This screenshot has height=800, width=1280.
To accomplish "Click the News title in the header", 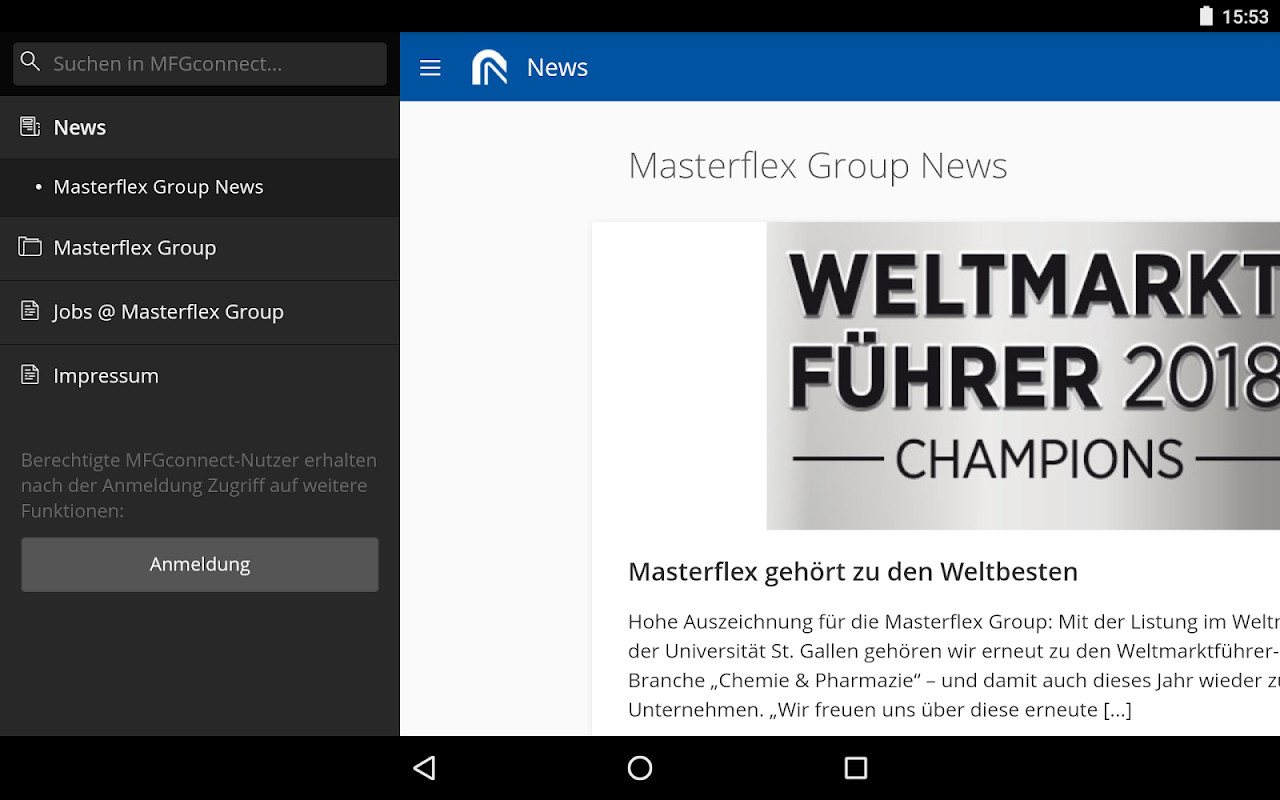I will click(557, 67).
